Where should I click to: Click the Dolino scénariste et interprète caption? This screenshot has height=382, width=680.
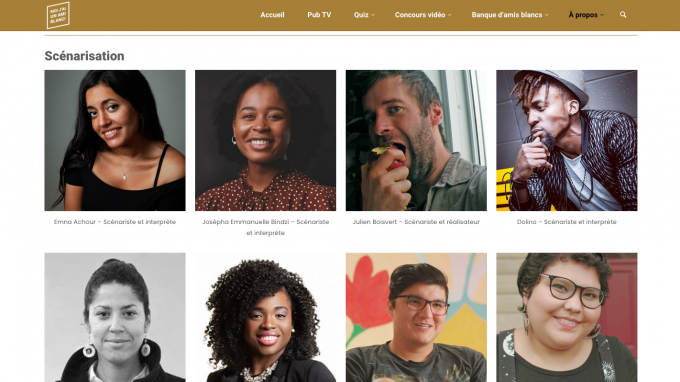pos(567,222)
